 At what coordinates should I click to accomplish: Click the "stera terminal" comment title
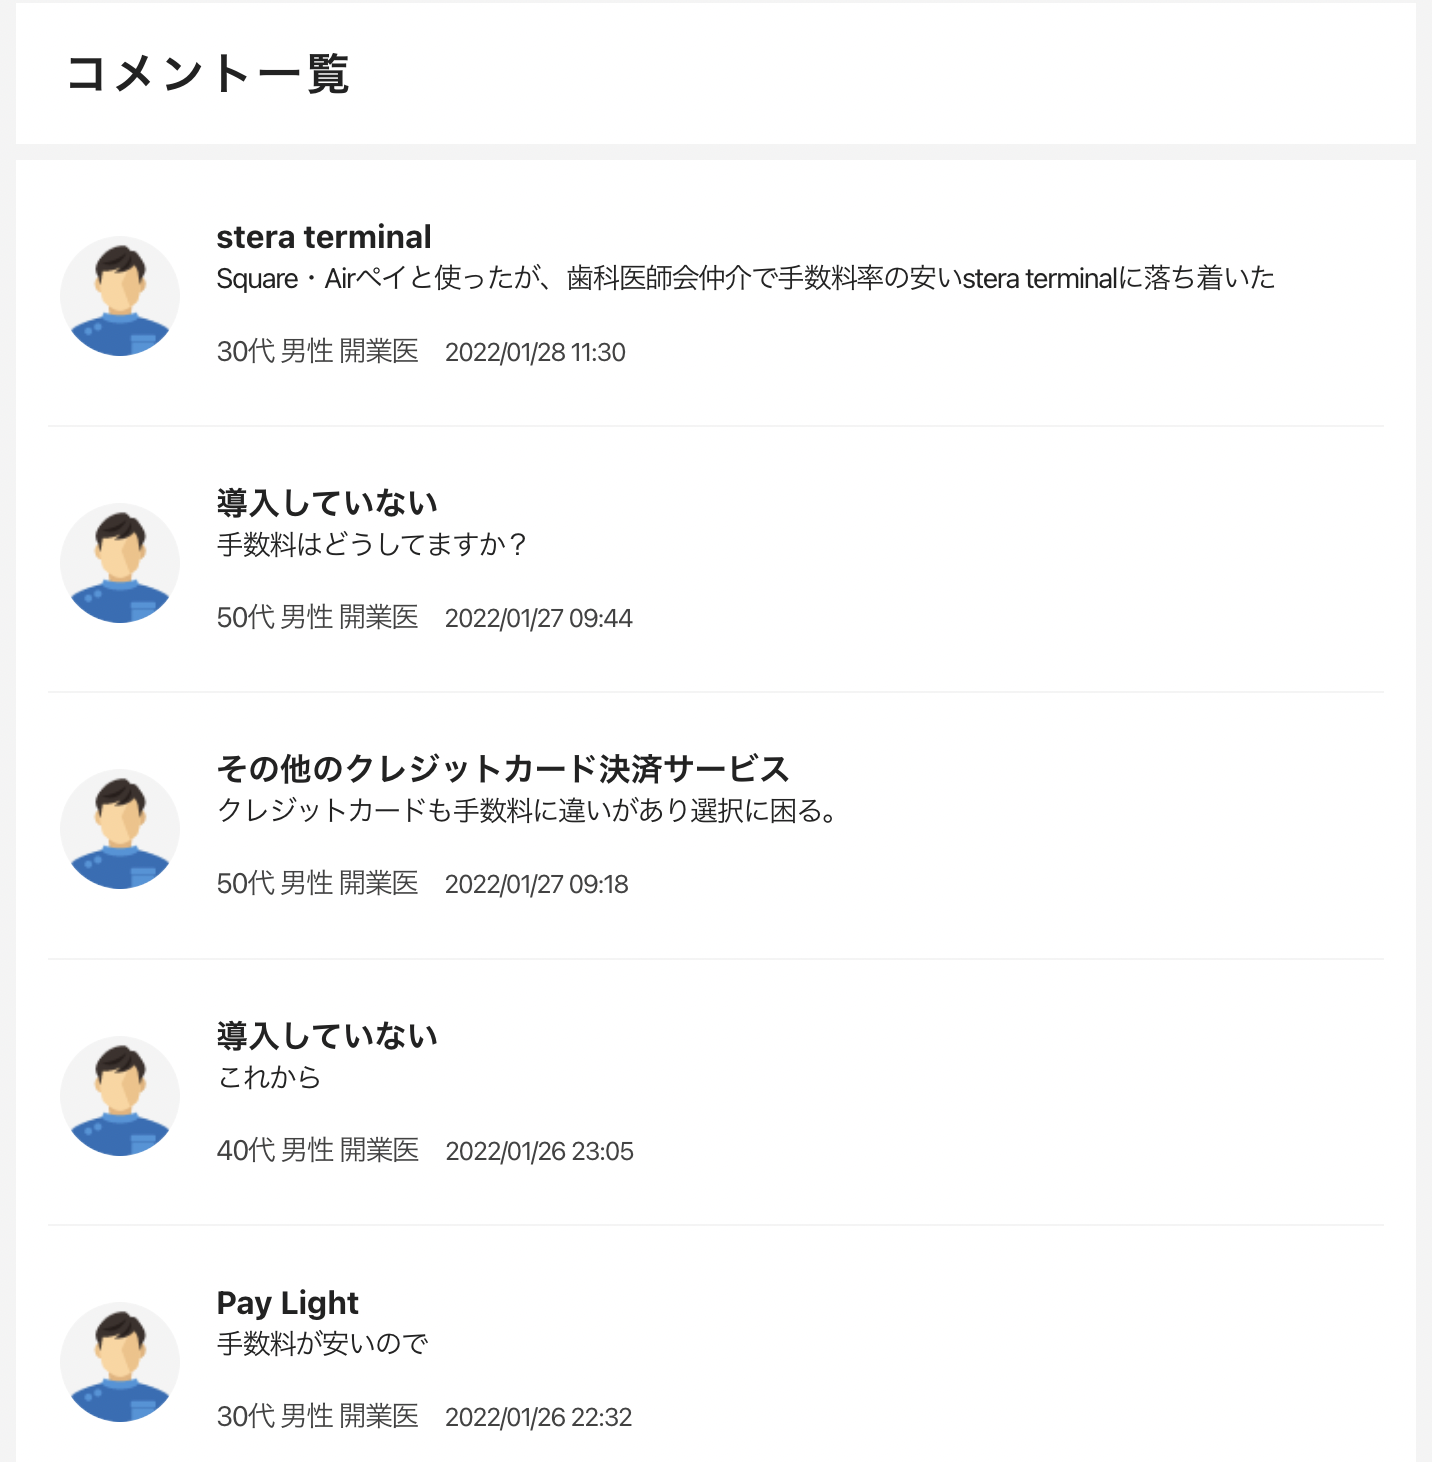[x=324, y=237]
